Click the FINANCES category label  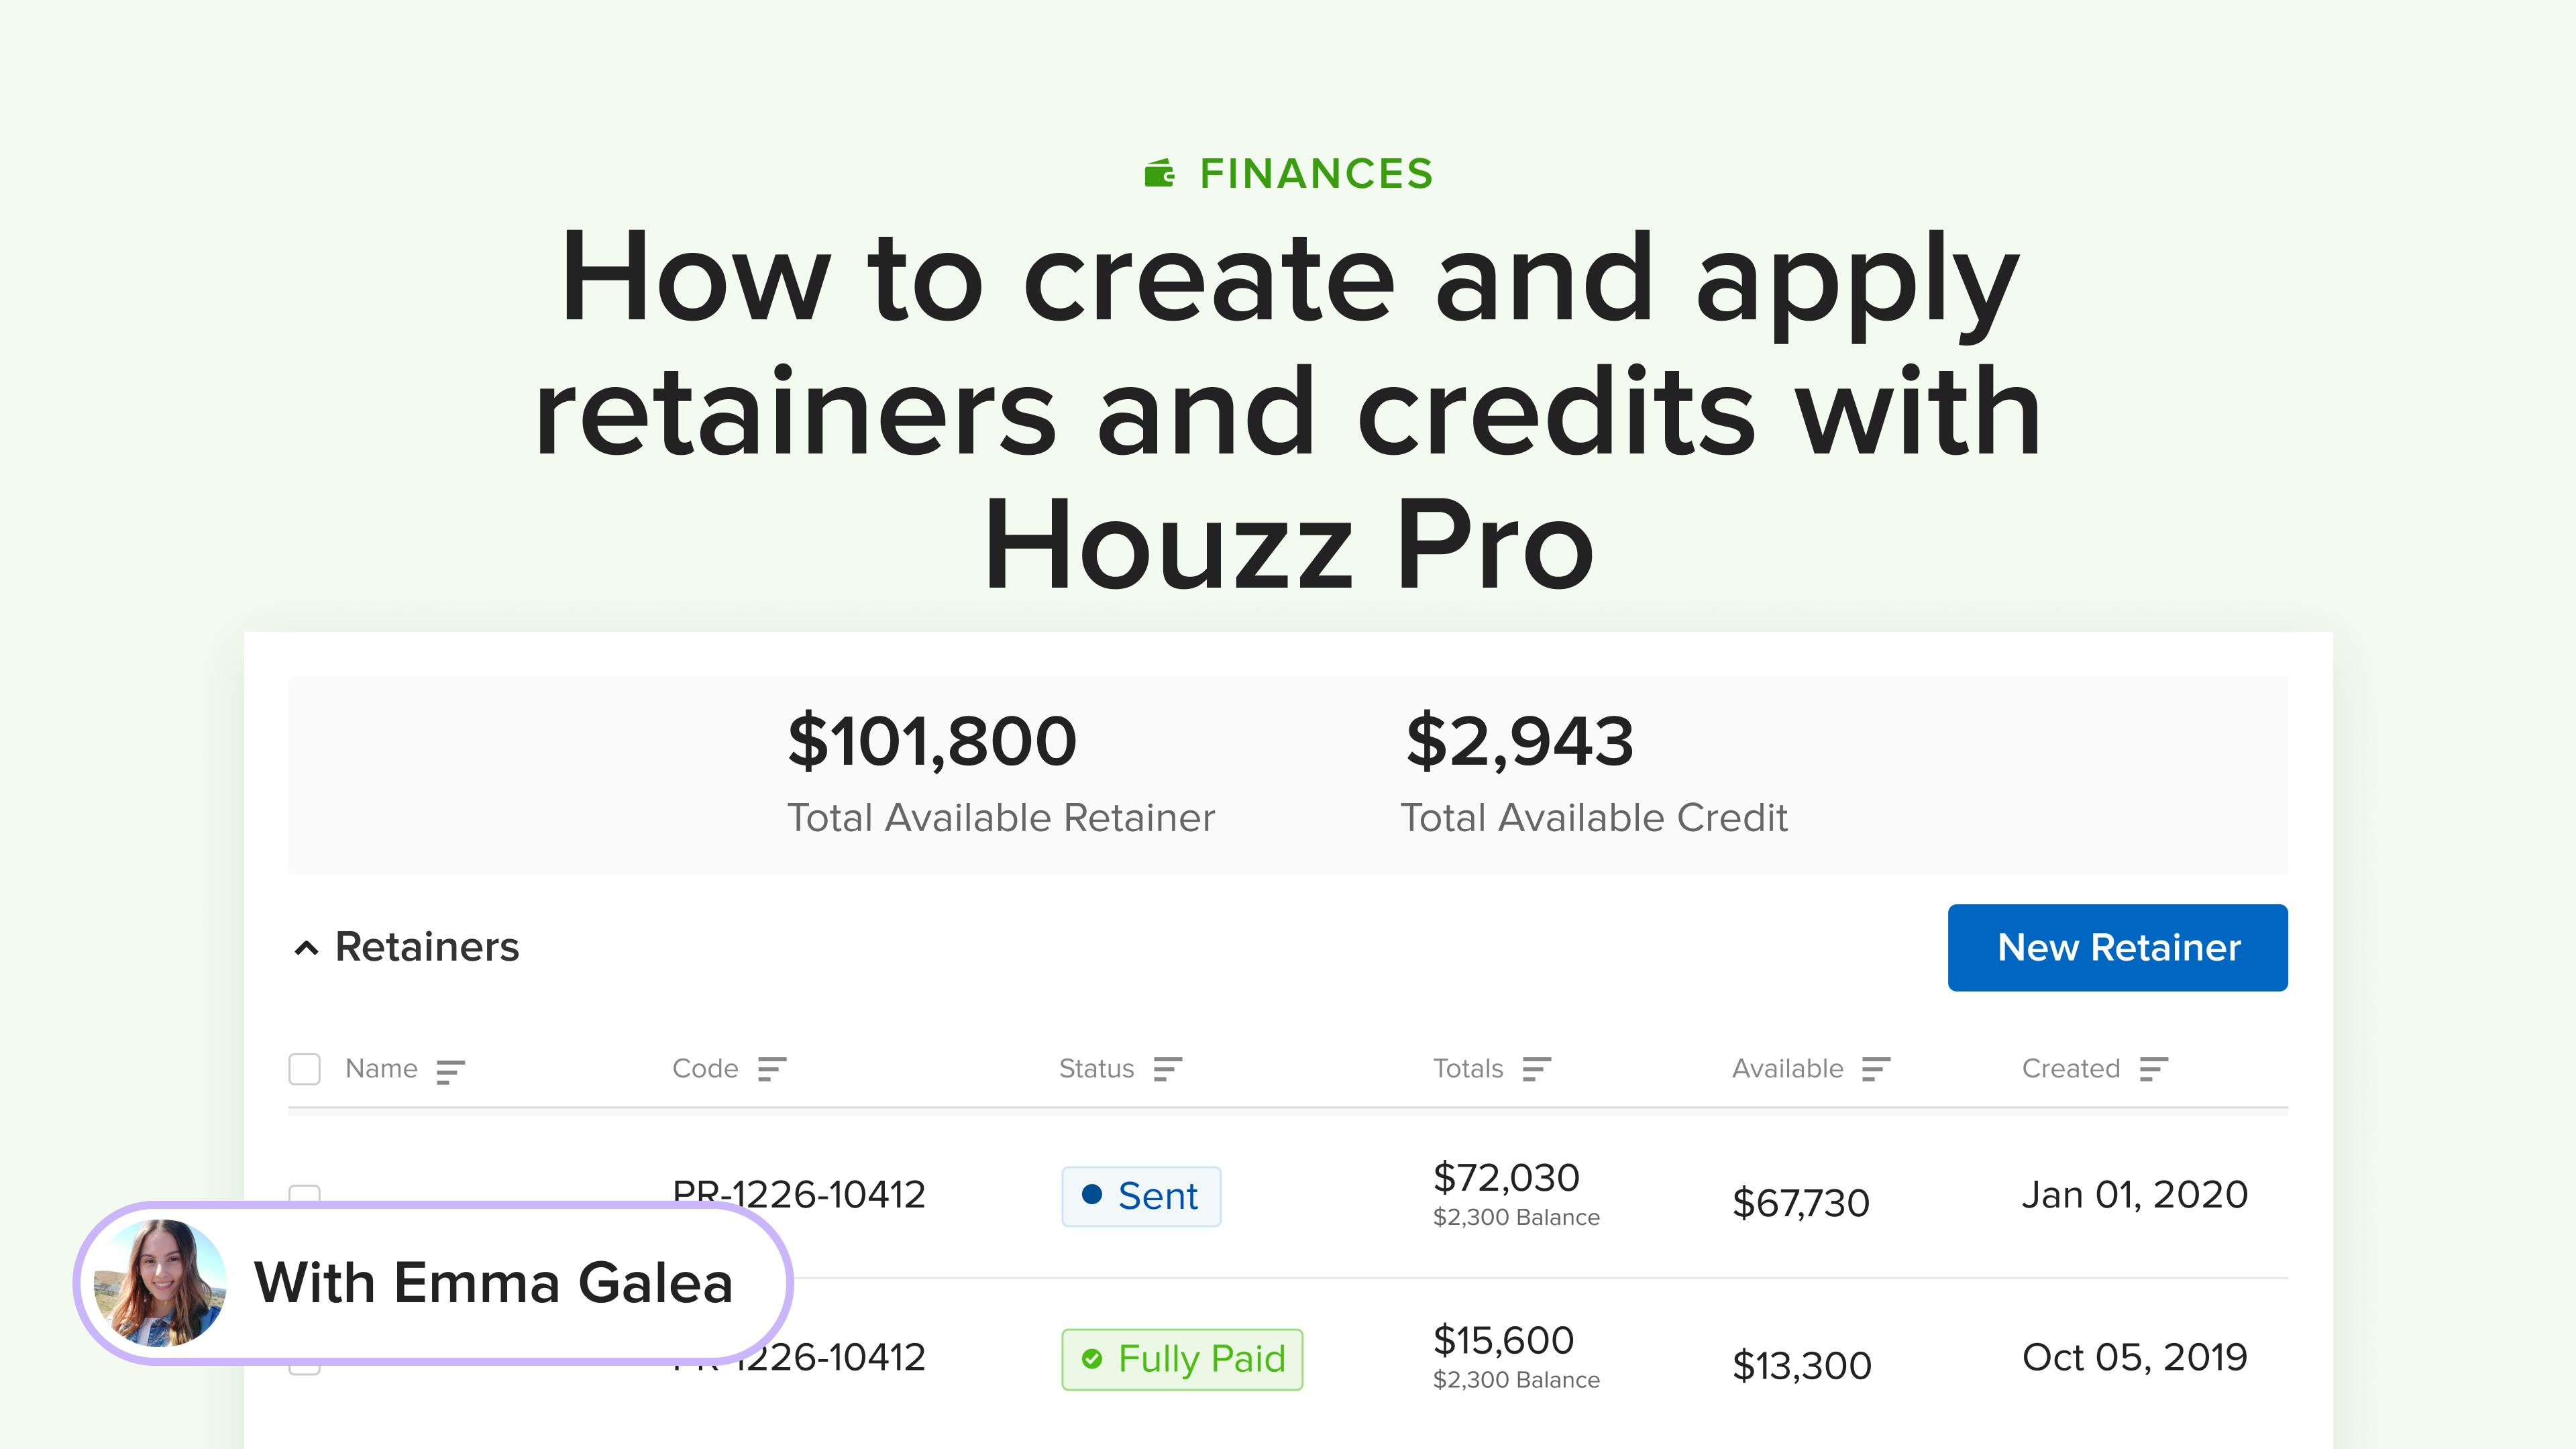[1316, 173]
